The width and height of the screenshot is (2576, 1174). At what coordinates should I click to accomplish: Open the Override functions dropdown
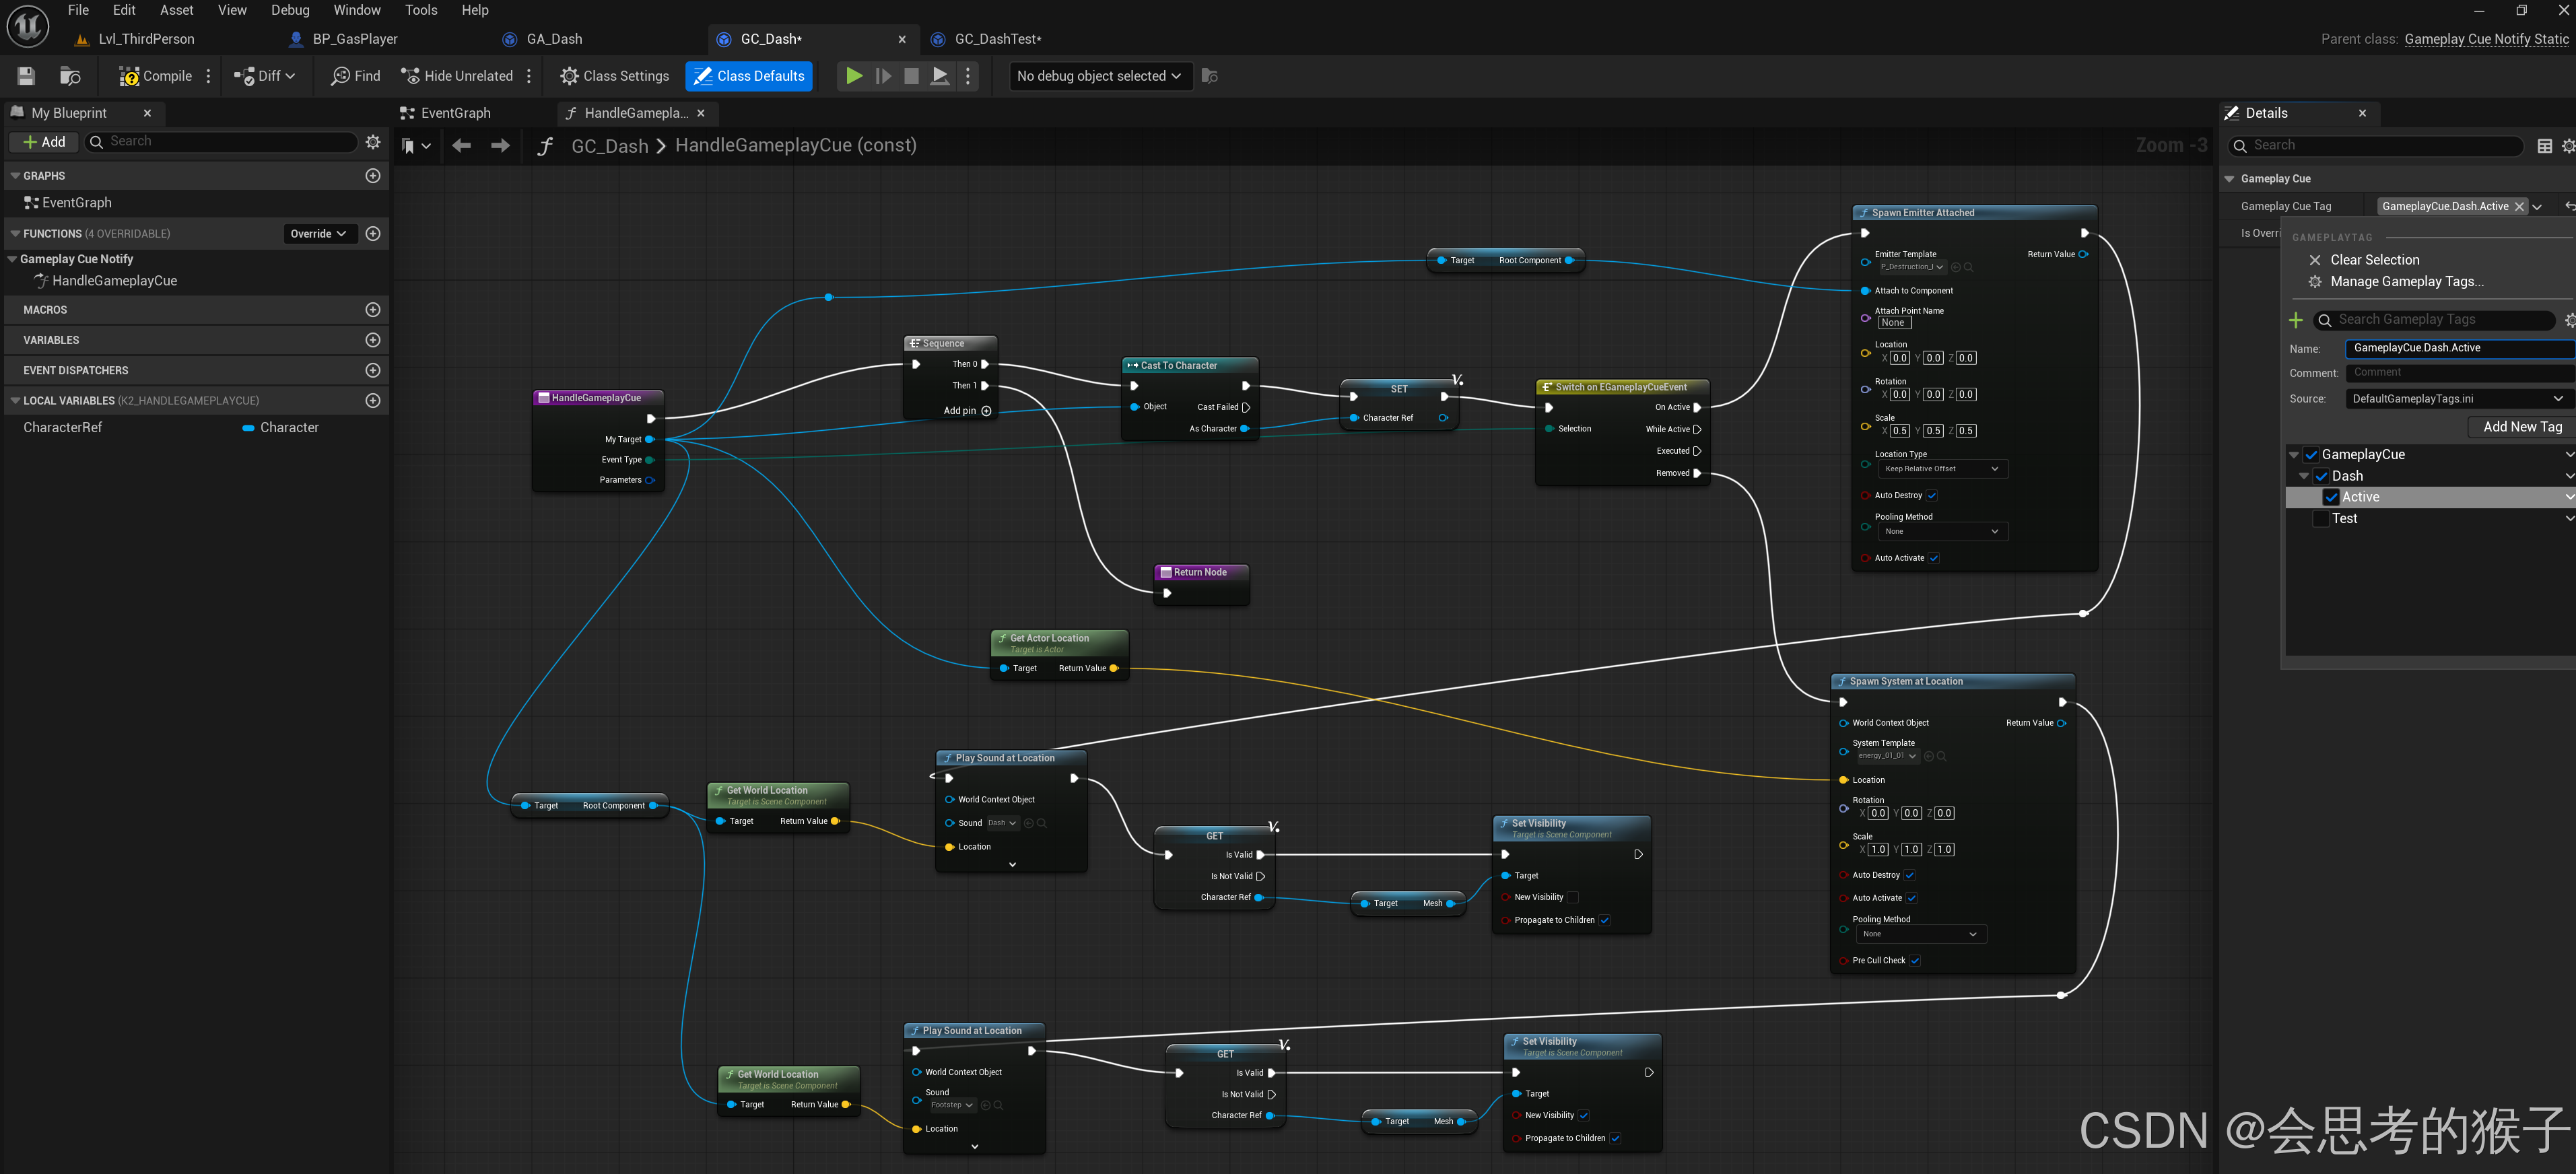[x=318, y=234]
